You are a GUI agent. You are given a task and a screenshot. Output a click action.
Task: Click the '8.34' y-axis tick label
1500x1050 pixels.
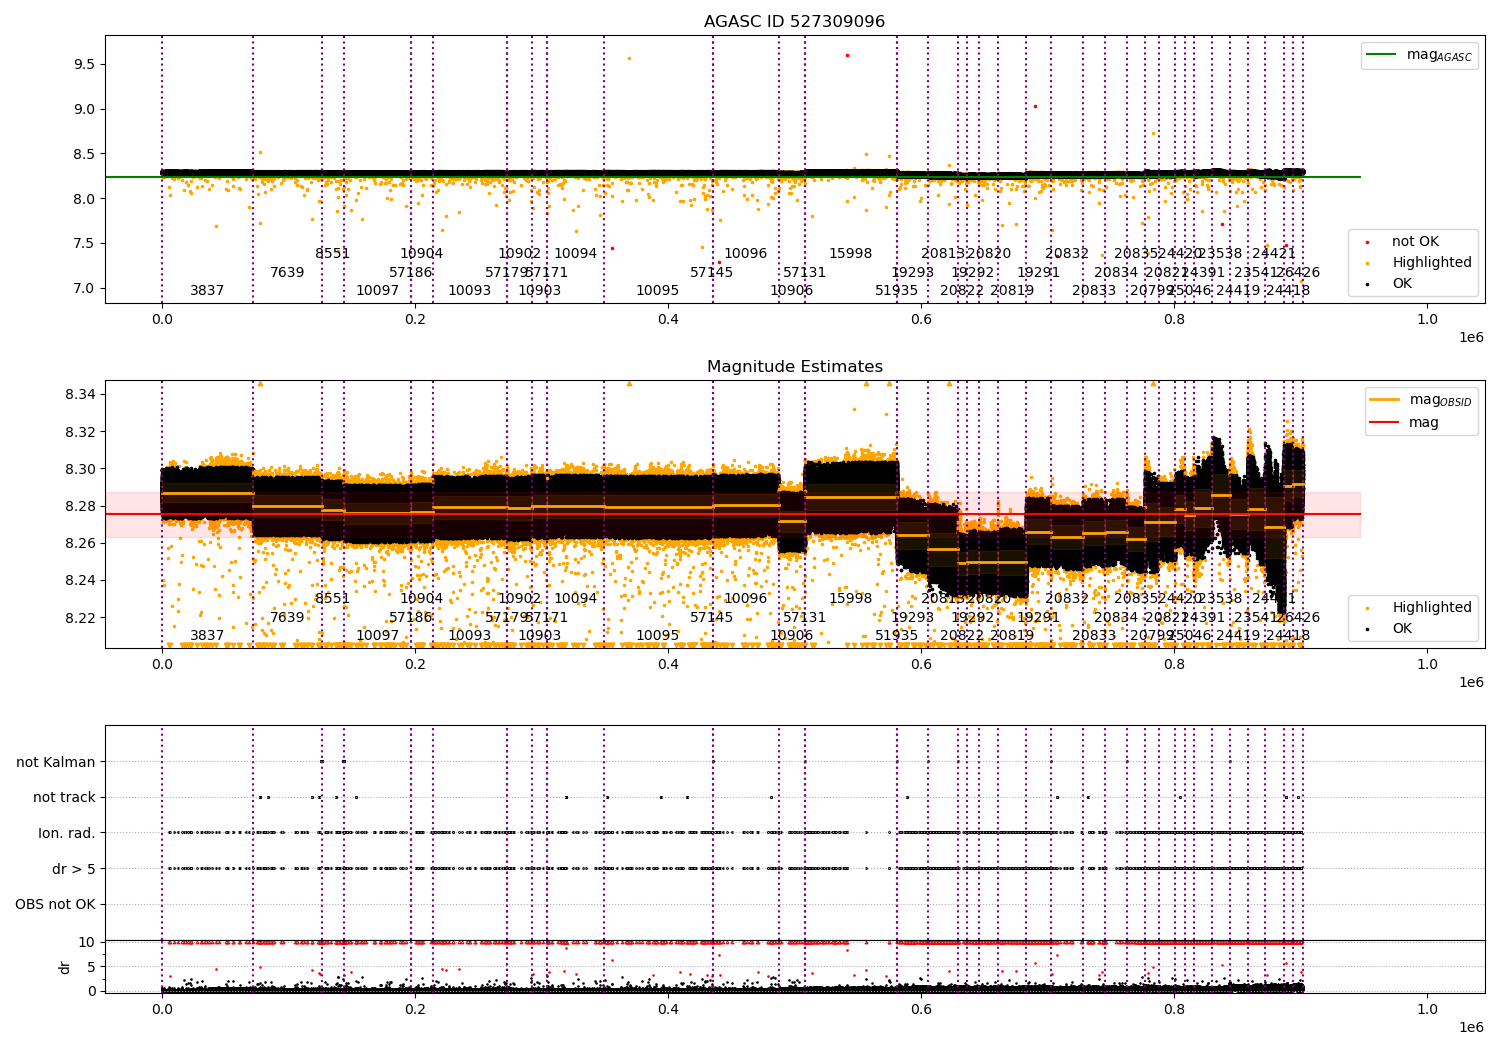tap(80, 395)
